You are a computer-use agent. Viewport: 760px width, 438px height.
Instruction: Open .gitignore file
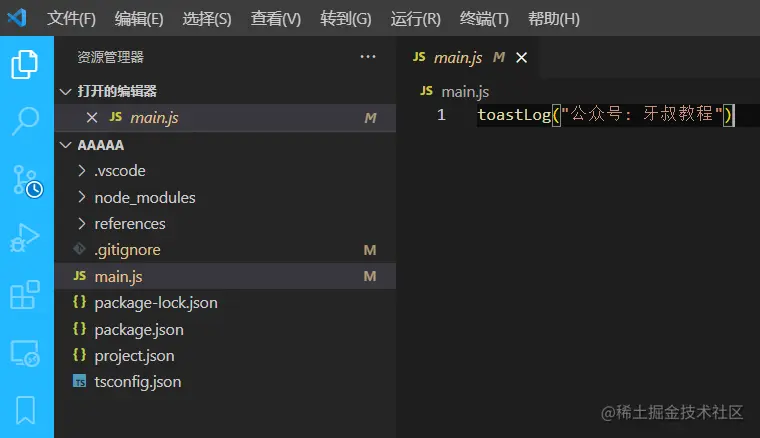[x=225, y=250]
